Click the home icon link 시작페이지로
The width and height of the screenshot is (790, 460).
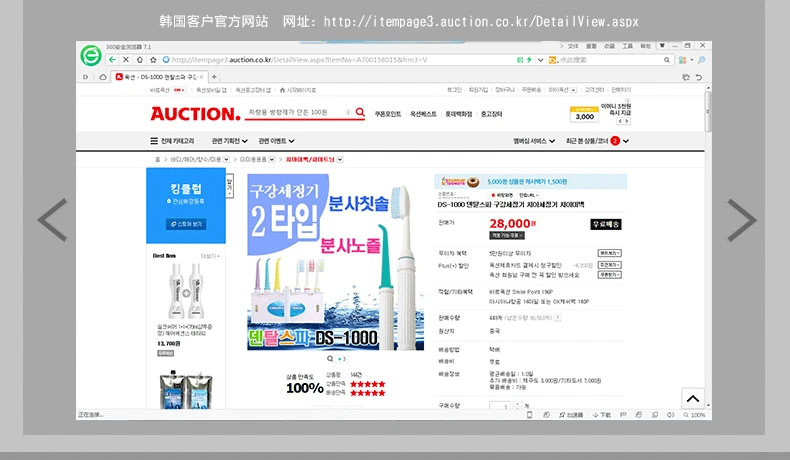(298, 90)
